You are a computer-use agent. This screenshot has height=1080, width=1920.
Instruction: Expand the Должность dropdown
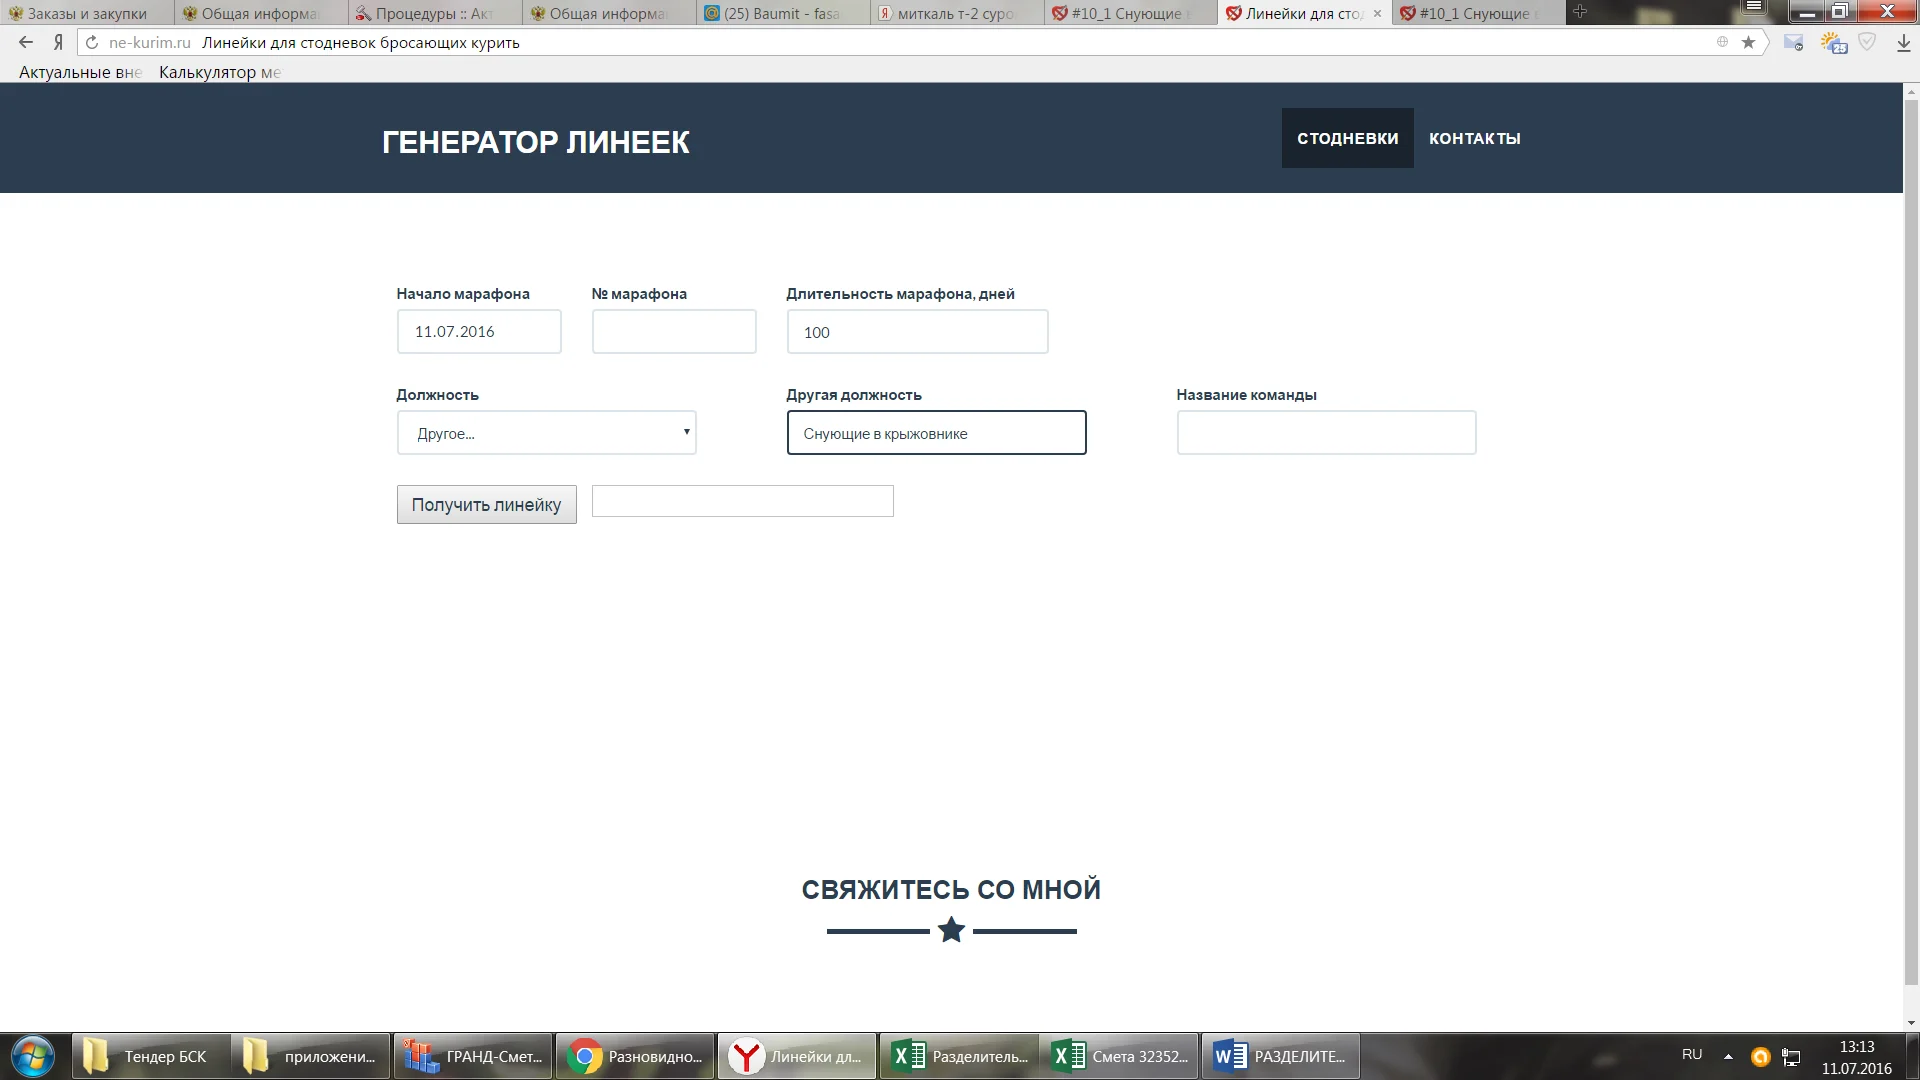[x=546, y=433]
